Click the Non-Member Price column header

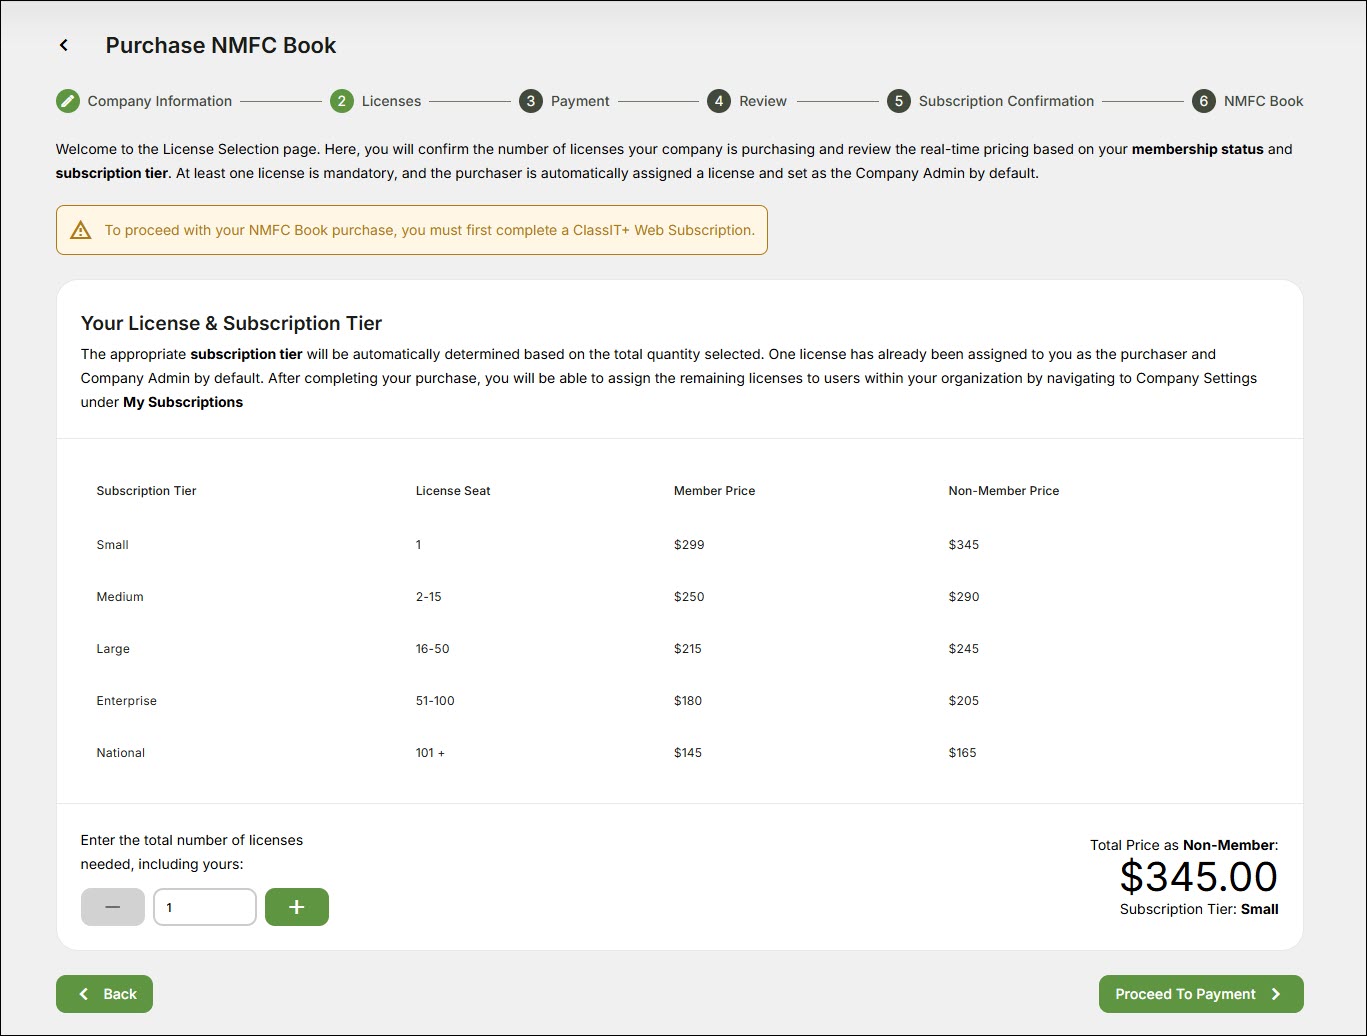point(1003,491)
